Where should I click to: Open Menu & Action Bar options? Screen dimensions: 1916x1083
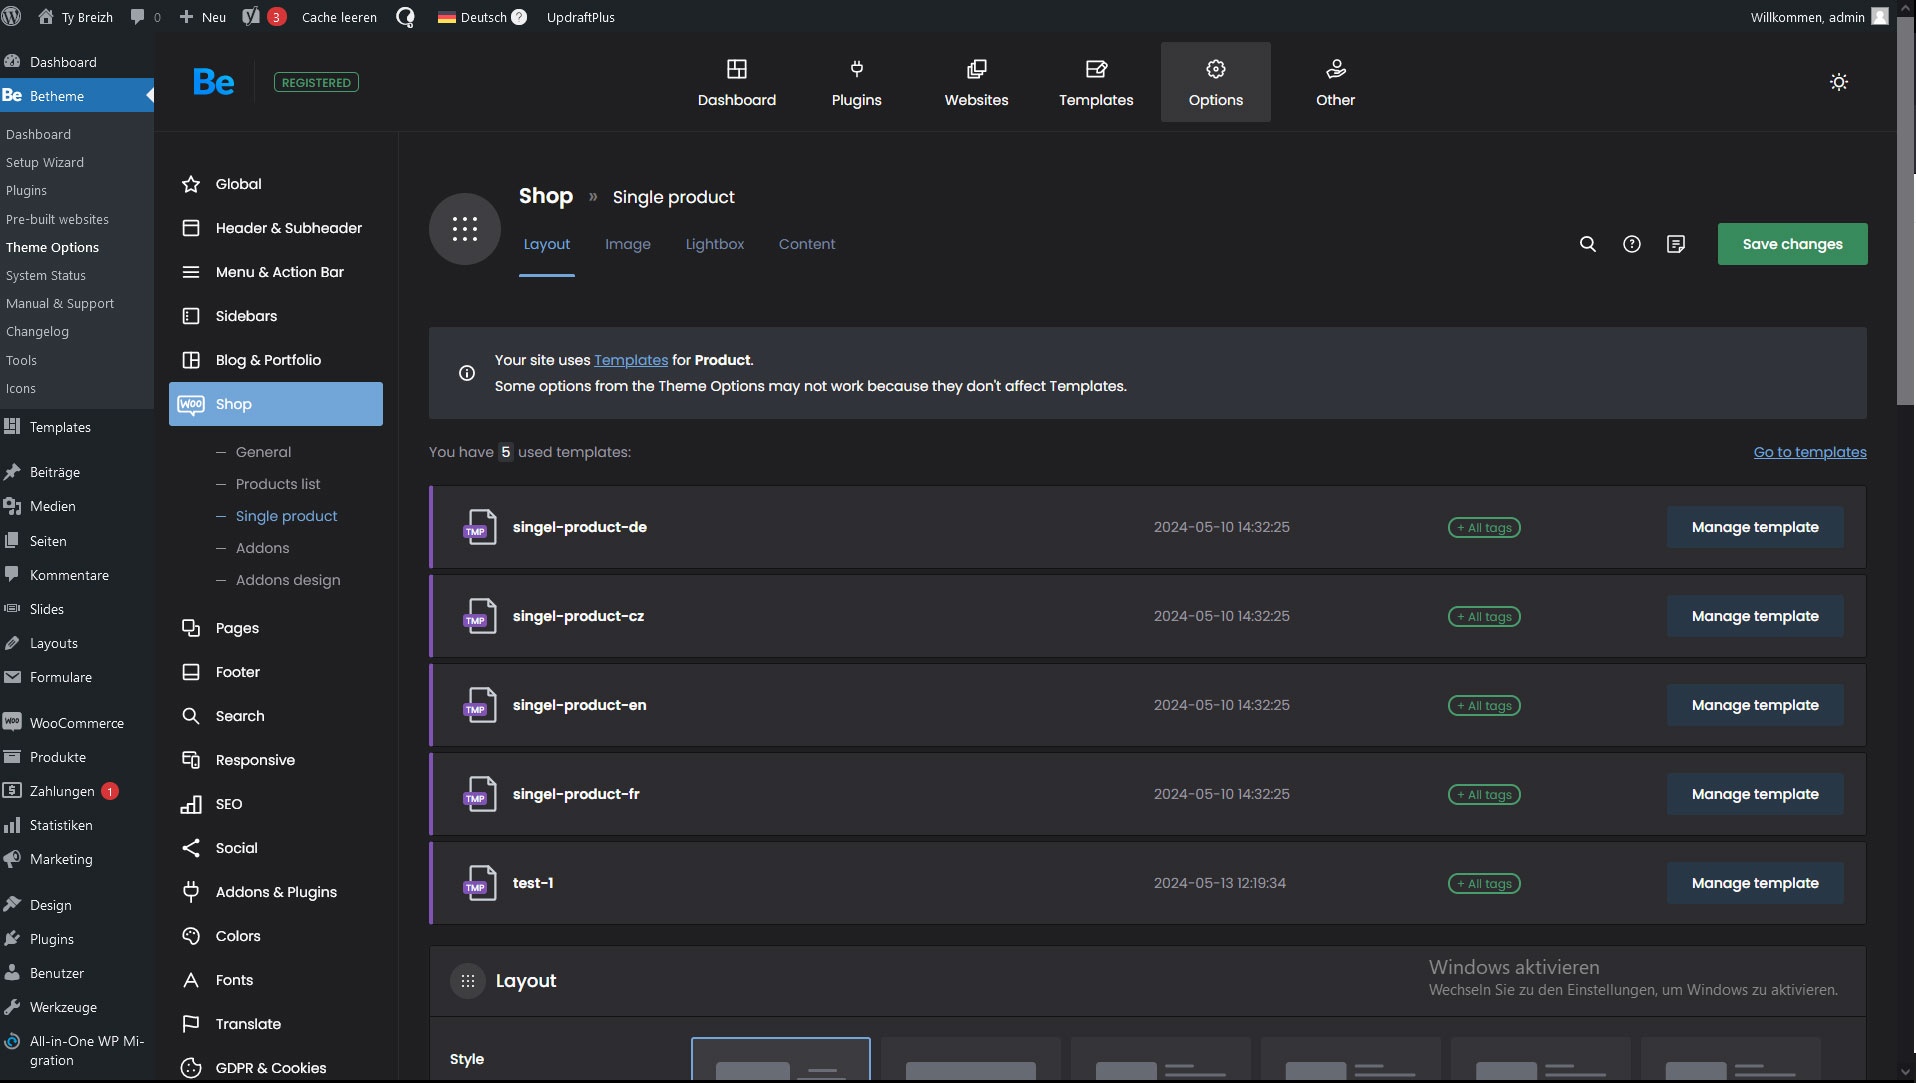click(x=276, y=272)
